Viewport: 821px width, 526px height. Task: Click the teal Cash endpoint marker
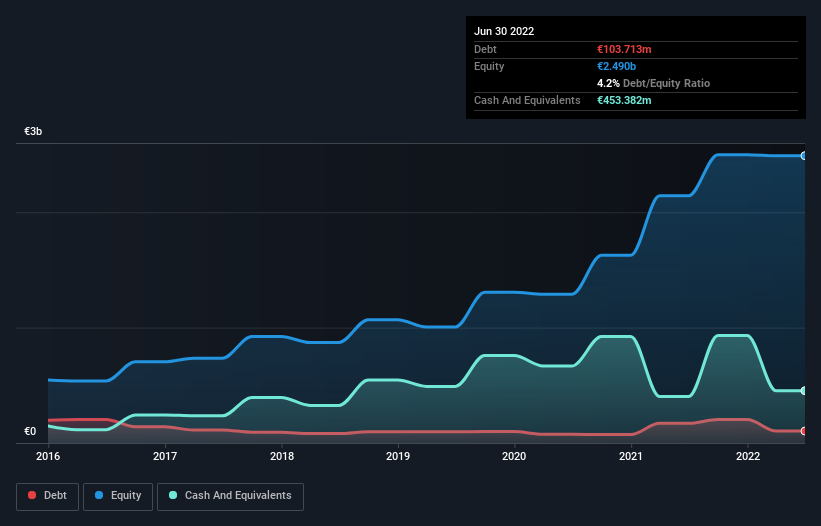click(804, 390)
